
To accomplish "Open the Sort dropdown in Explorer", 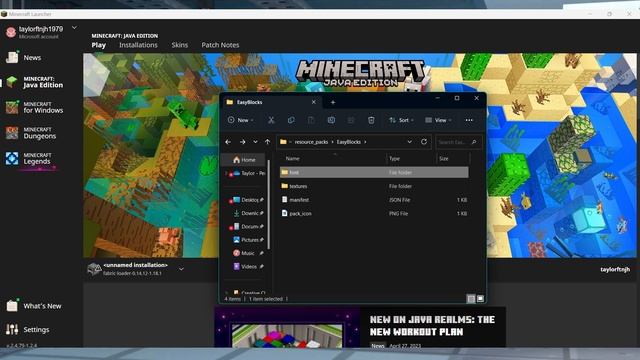I will pos(401,120).
